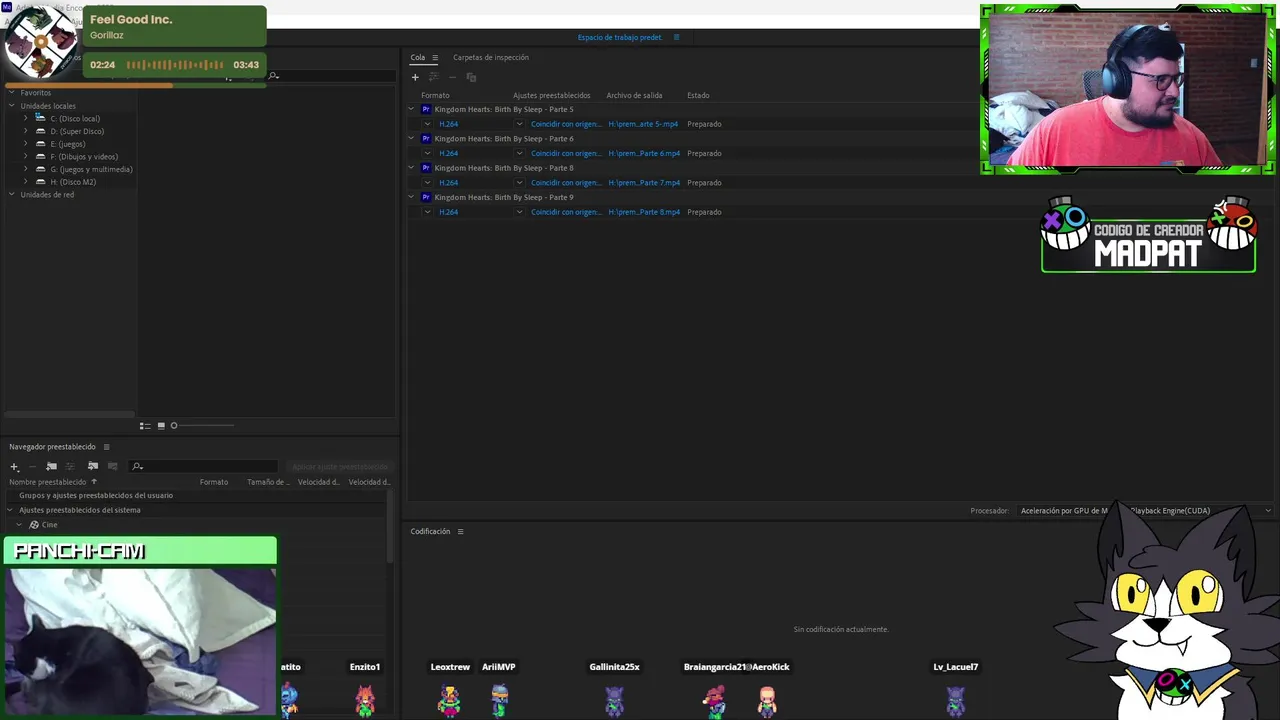Collapse the Unidades locales section

12,106
